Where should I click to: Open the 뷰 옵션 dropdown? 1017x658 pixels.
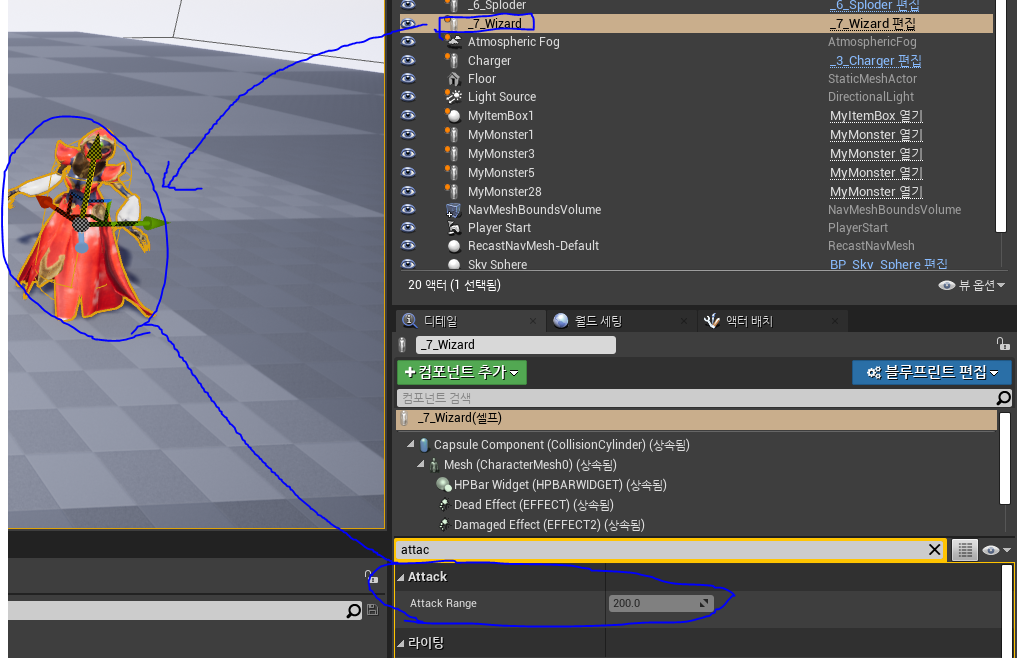pyautogui.click(x=972, y=285)
